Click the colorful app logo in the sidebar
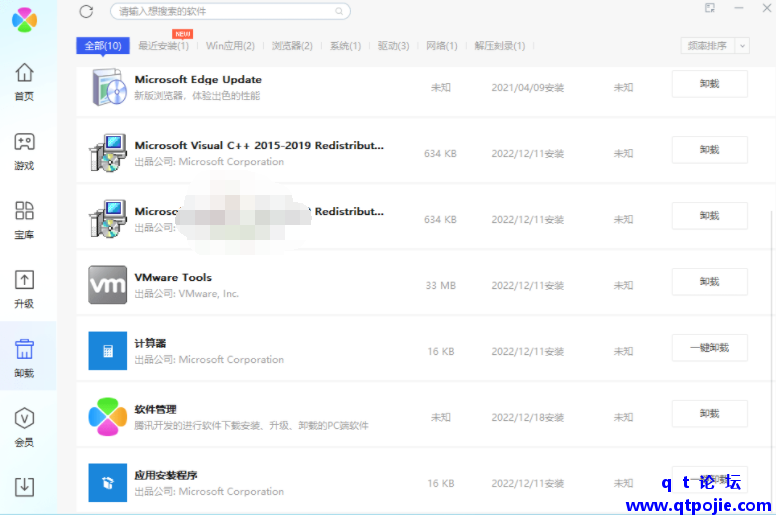776x520 pixels. pyautogui.click(x=24, y=20)
